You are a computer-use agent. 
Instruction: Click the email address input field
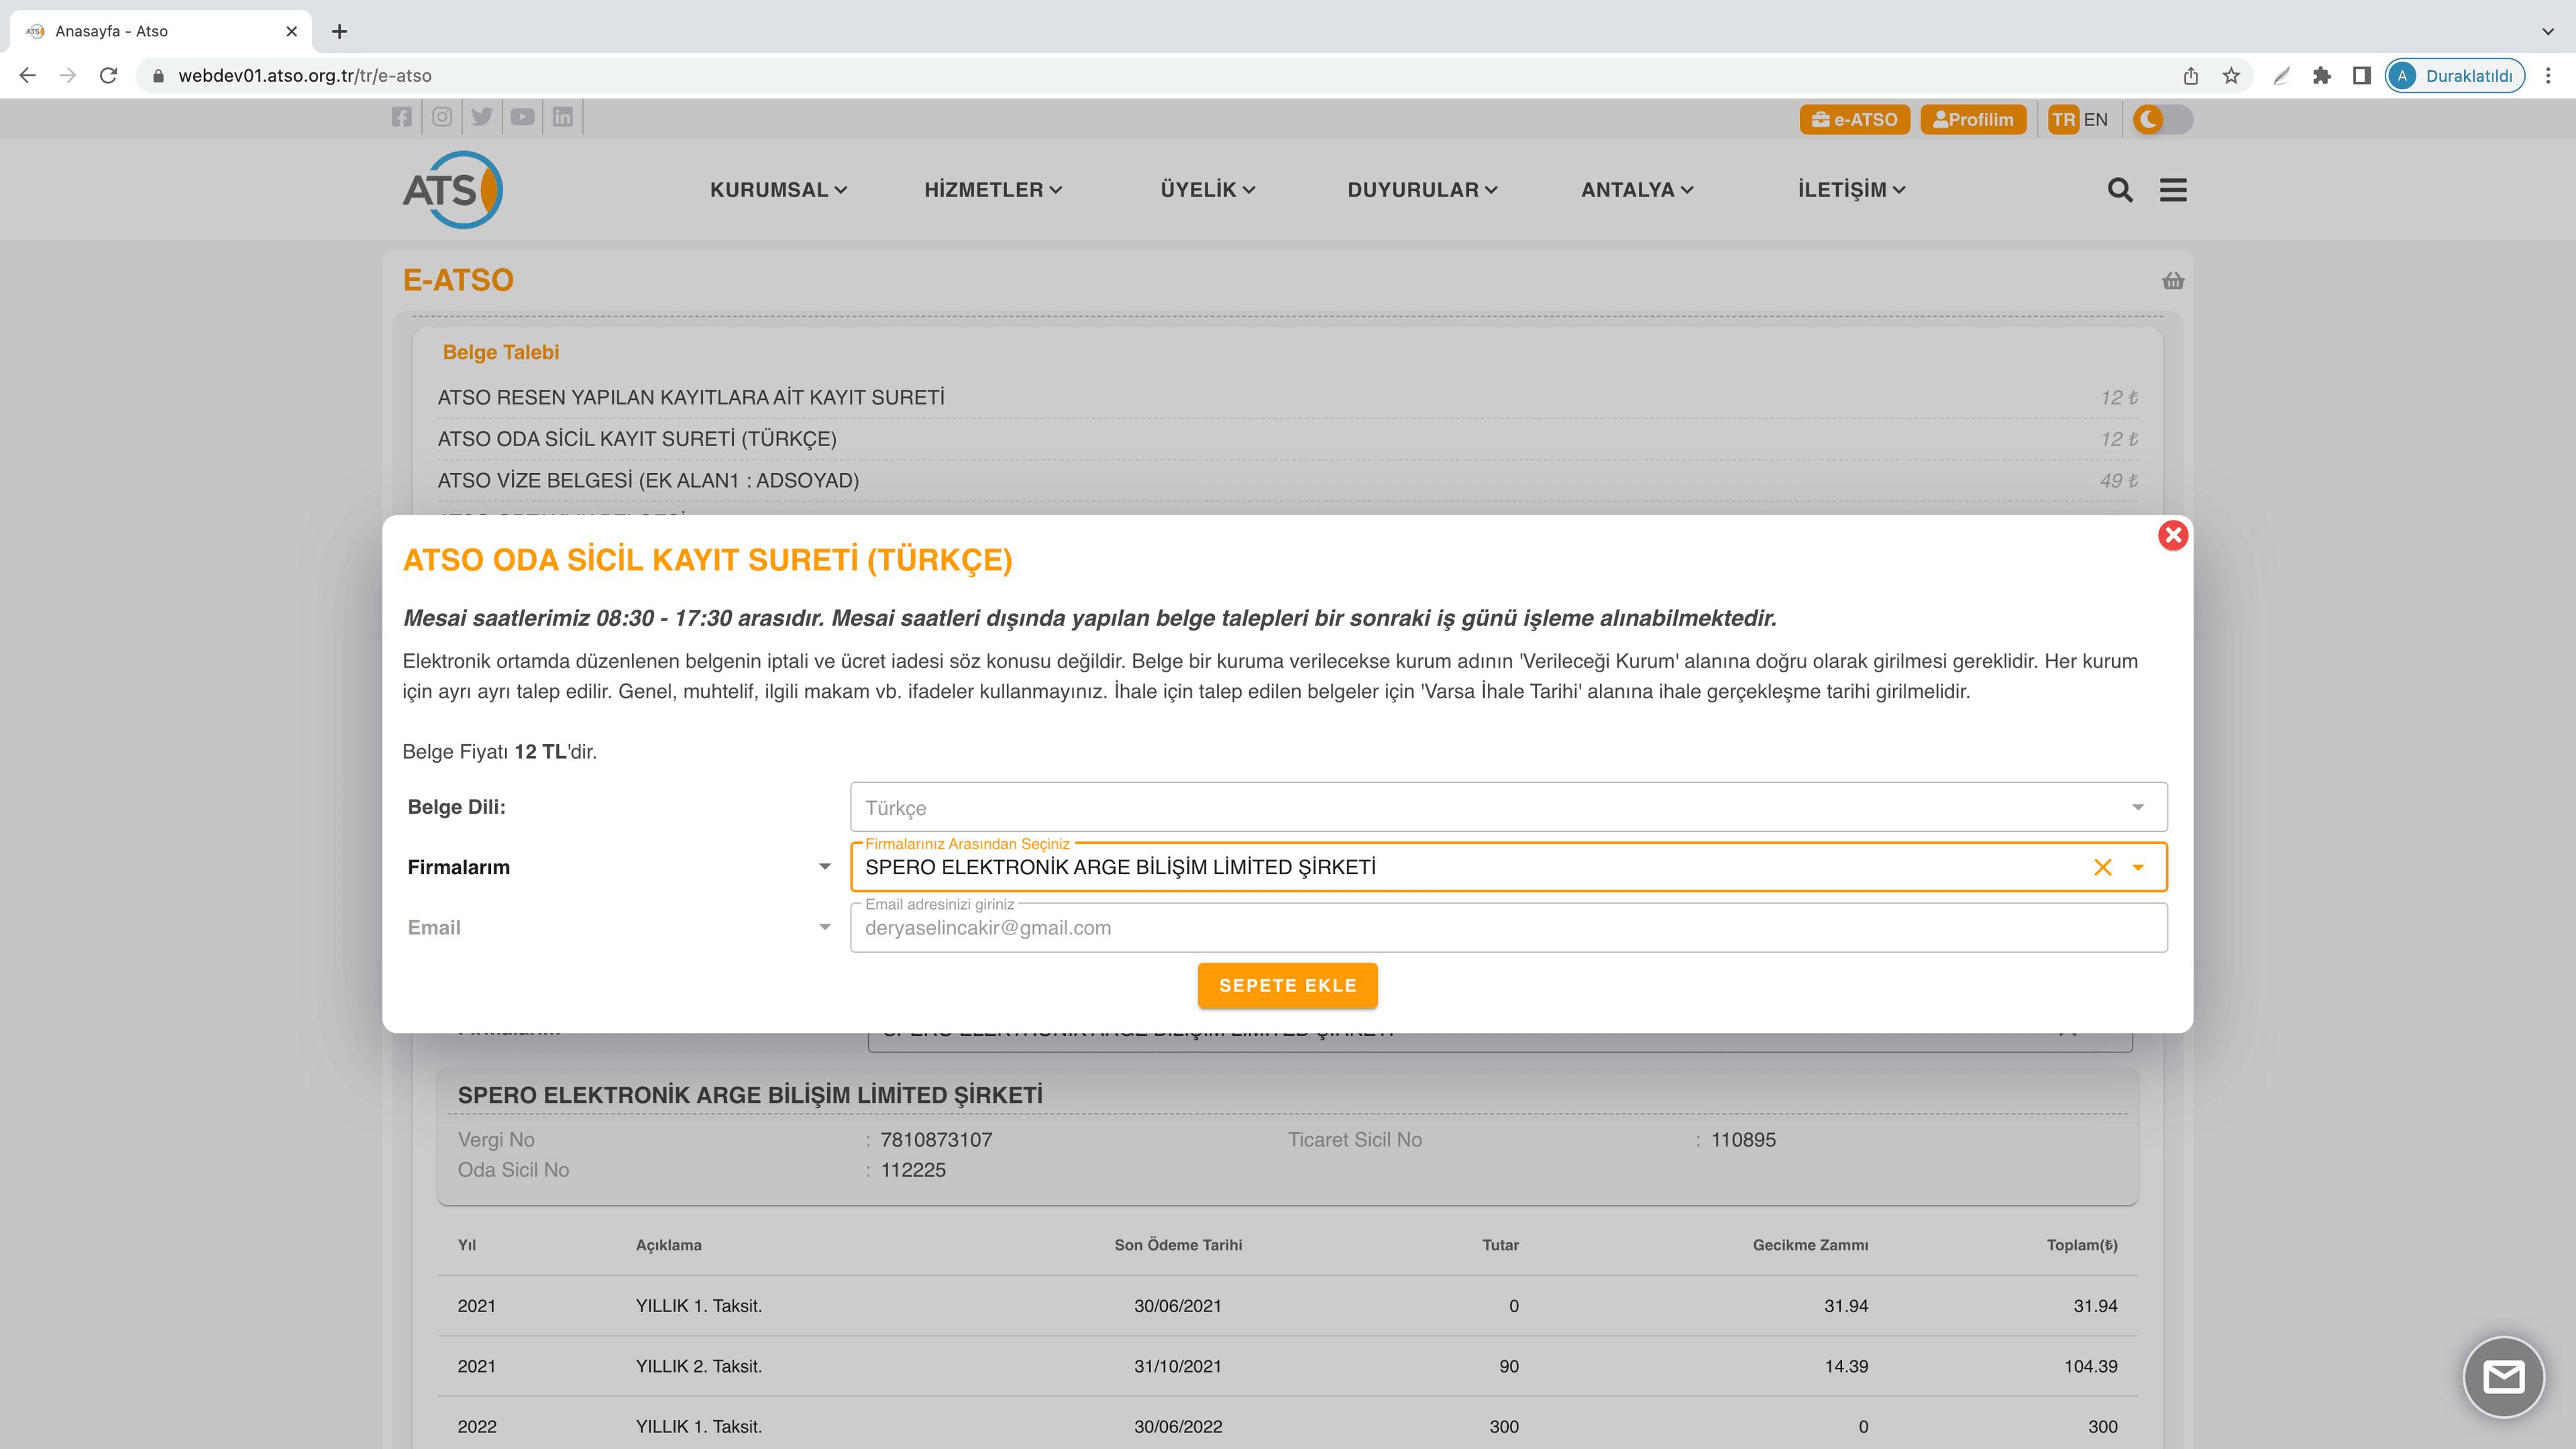pos(1508,928)
